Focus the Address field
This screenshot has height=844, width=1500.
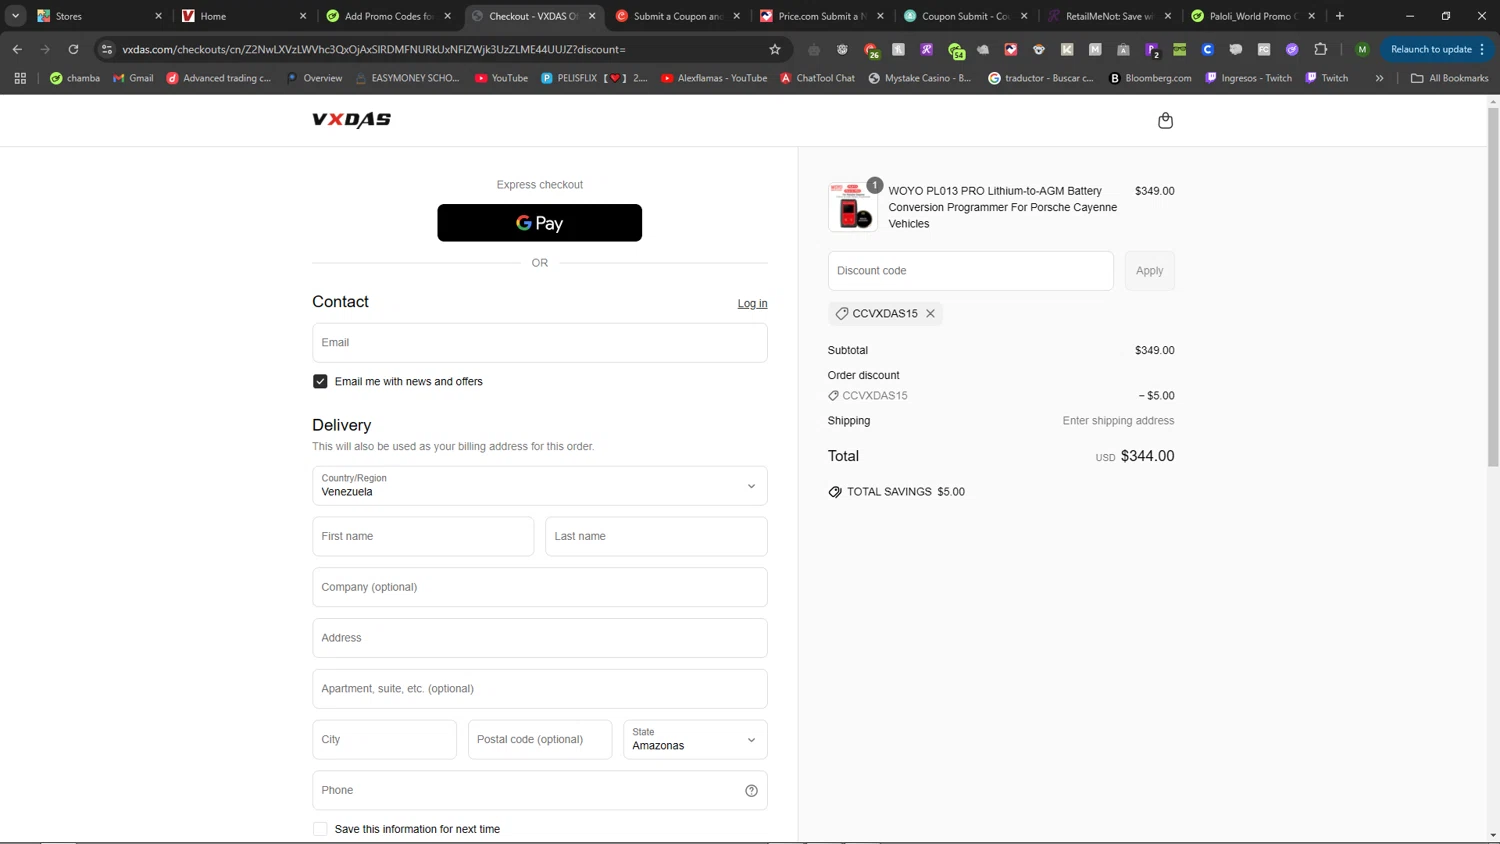tap(540, 638)
